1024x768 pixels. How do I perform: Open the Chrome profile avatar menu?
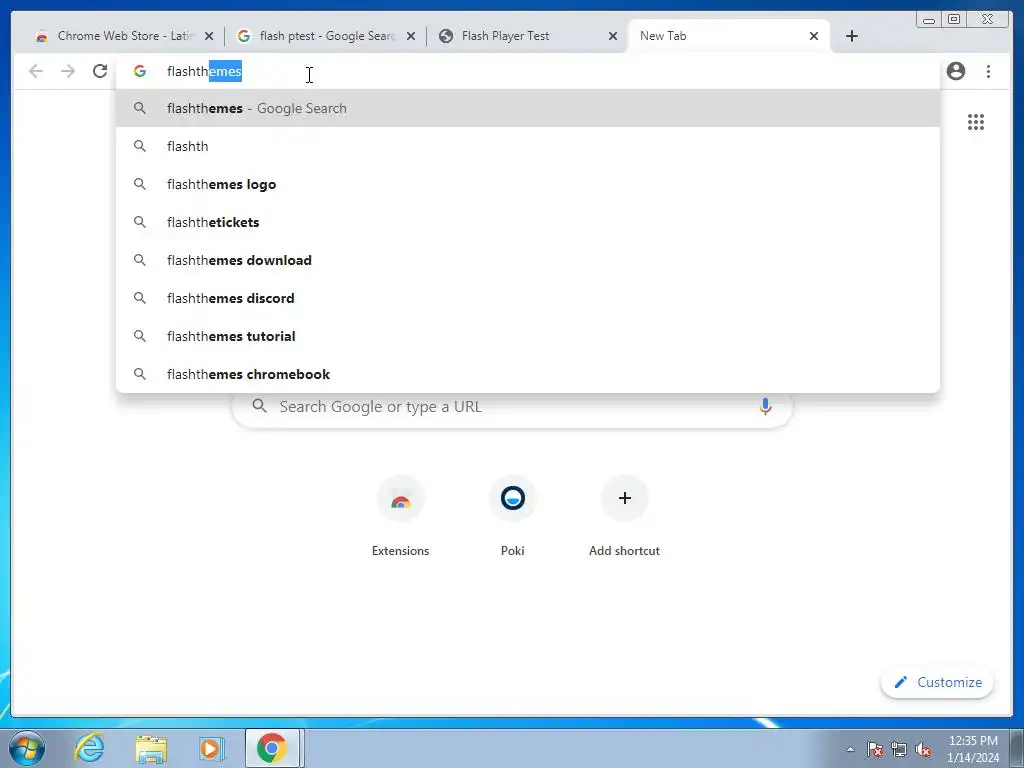[956, 71]
